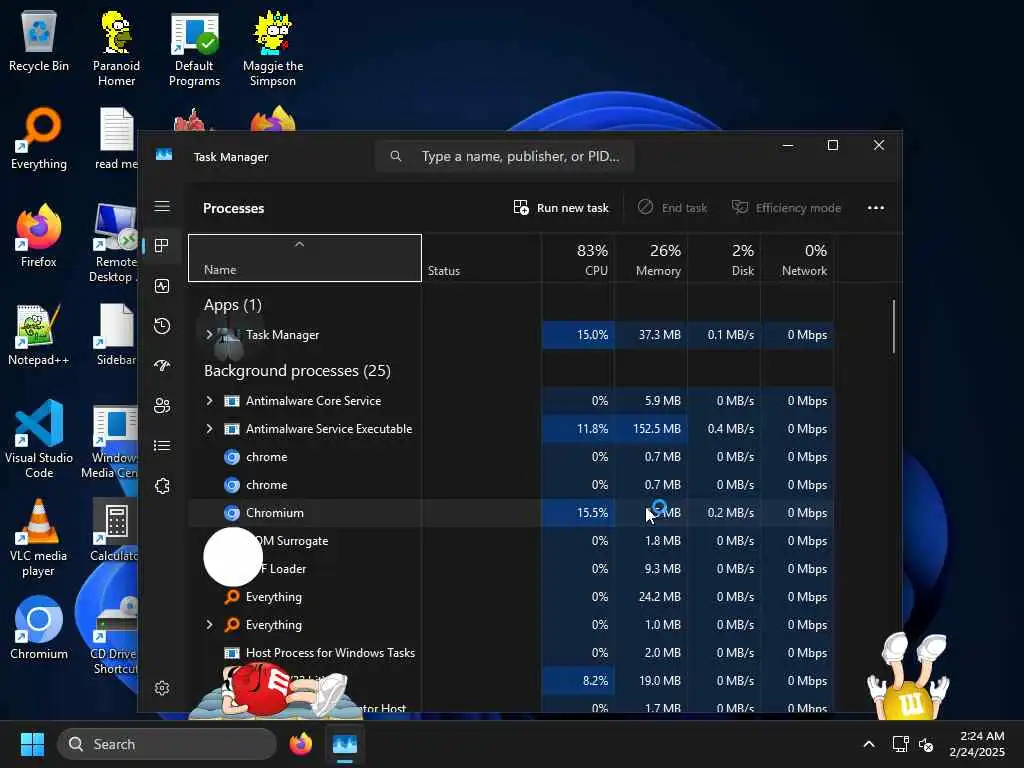Open the Startup apps icon in sidebar
This screenshot has height=768, width=1024.
click(162, 366)
